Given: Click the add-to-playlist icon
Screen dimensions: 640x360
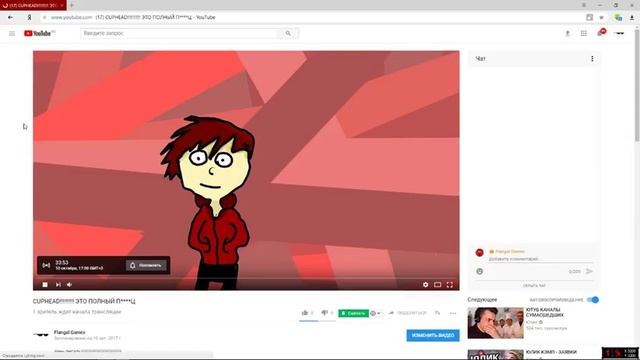Looking at the screenshot, I should pyautogui.click(x=437, y=313).
